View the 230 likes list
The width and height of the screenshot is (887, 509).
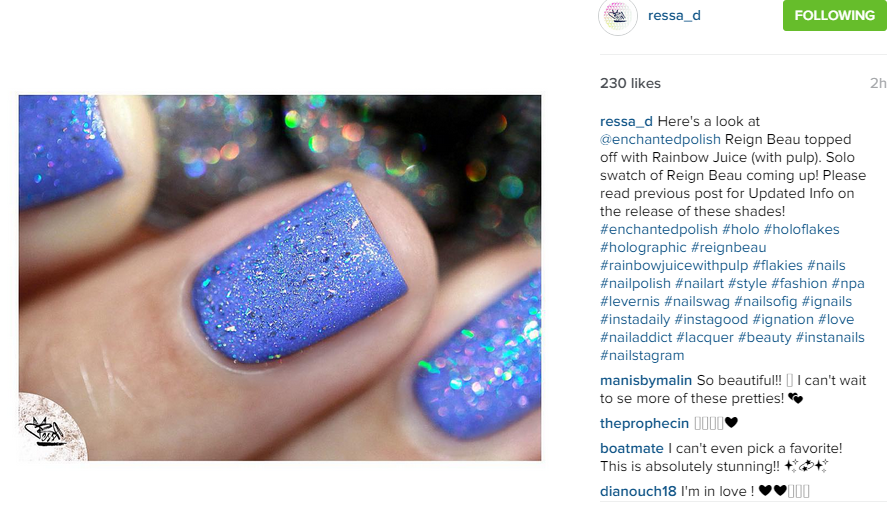coord(630,83)
